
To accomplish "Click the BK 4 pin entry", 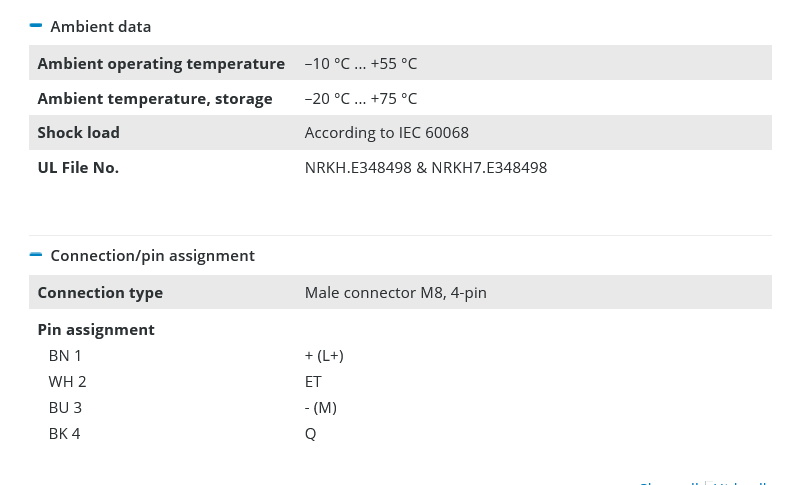I will [64, 434].
